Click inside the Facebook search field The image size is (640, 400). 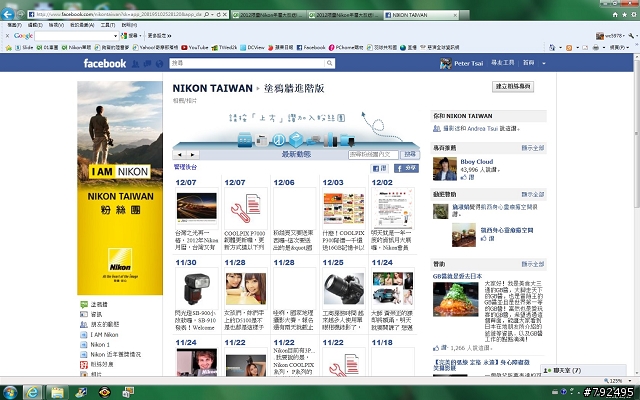click(247, 63)
